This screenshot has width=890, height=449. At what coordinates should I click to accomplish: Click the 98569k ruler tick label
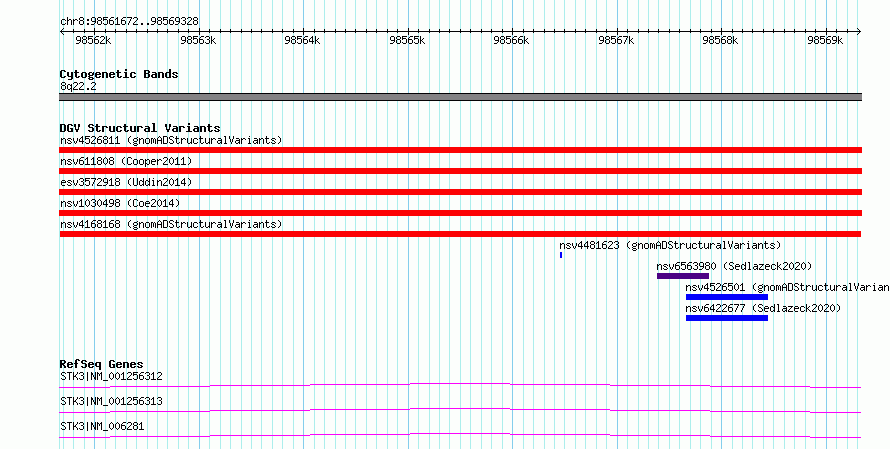point(825,40)
